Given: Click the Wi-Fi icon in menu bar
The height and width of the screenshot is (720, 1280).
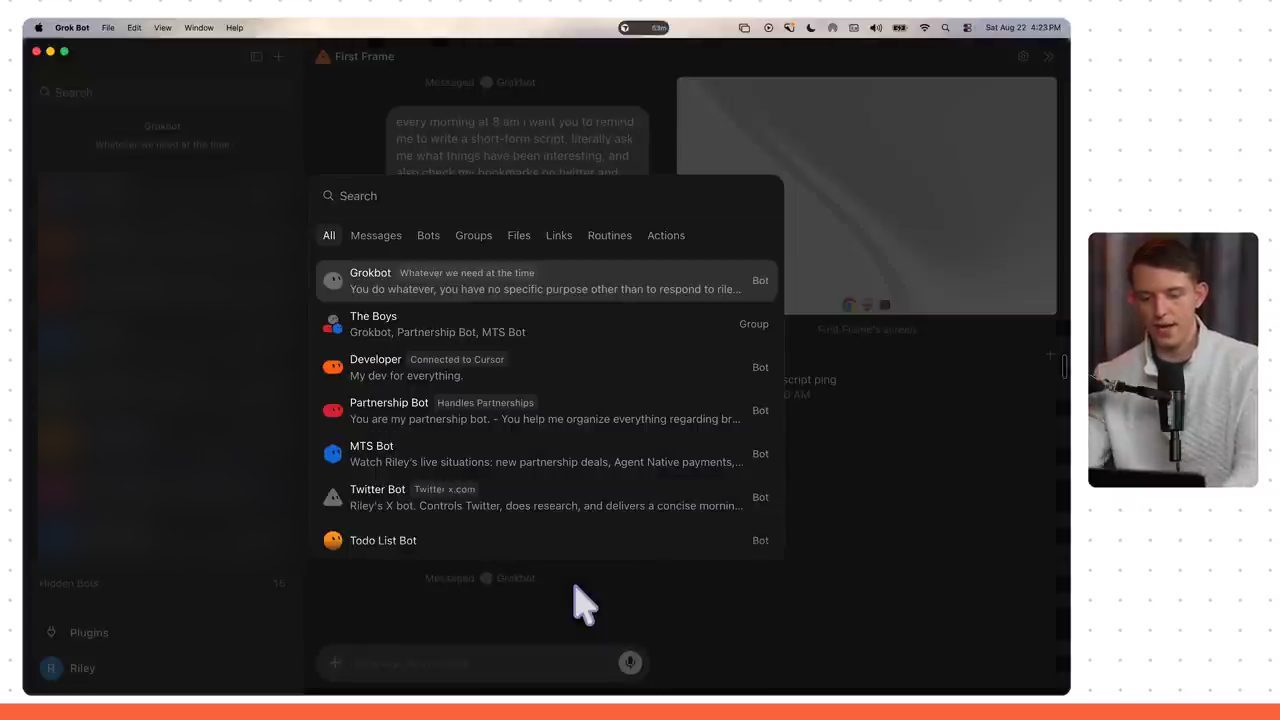Looking at the screenshot, I should (x=924, y=28).
